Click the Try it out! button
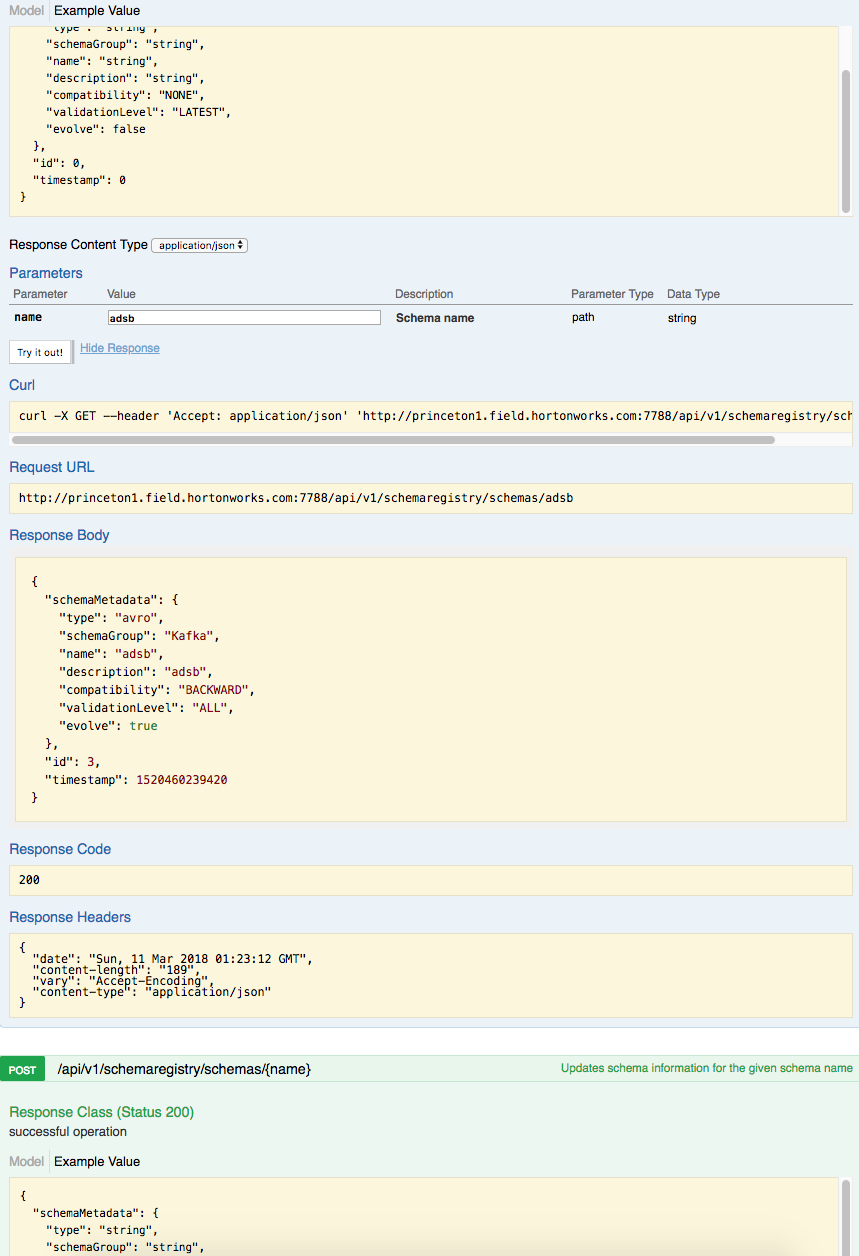Screen dimensions: 859x1256 40,352
